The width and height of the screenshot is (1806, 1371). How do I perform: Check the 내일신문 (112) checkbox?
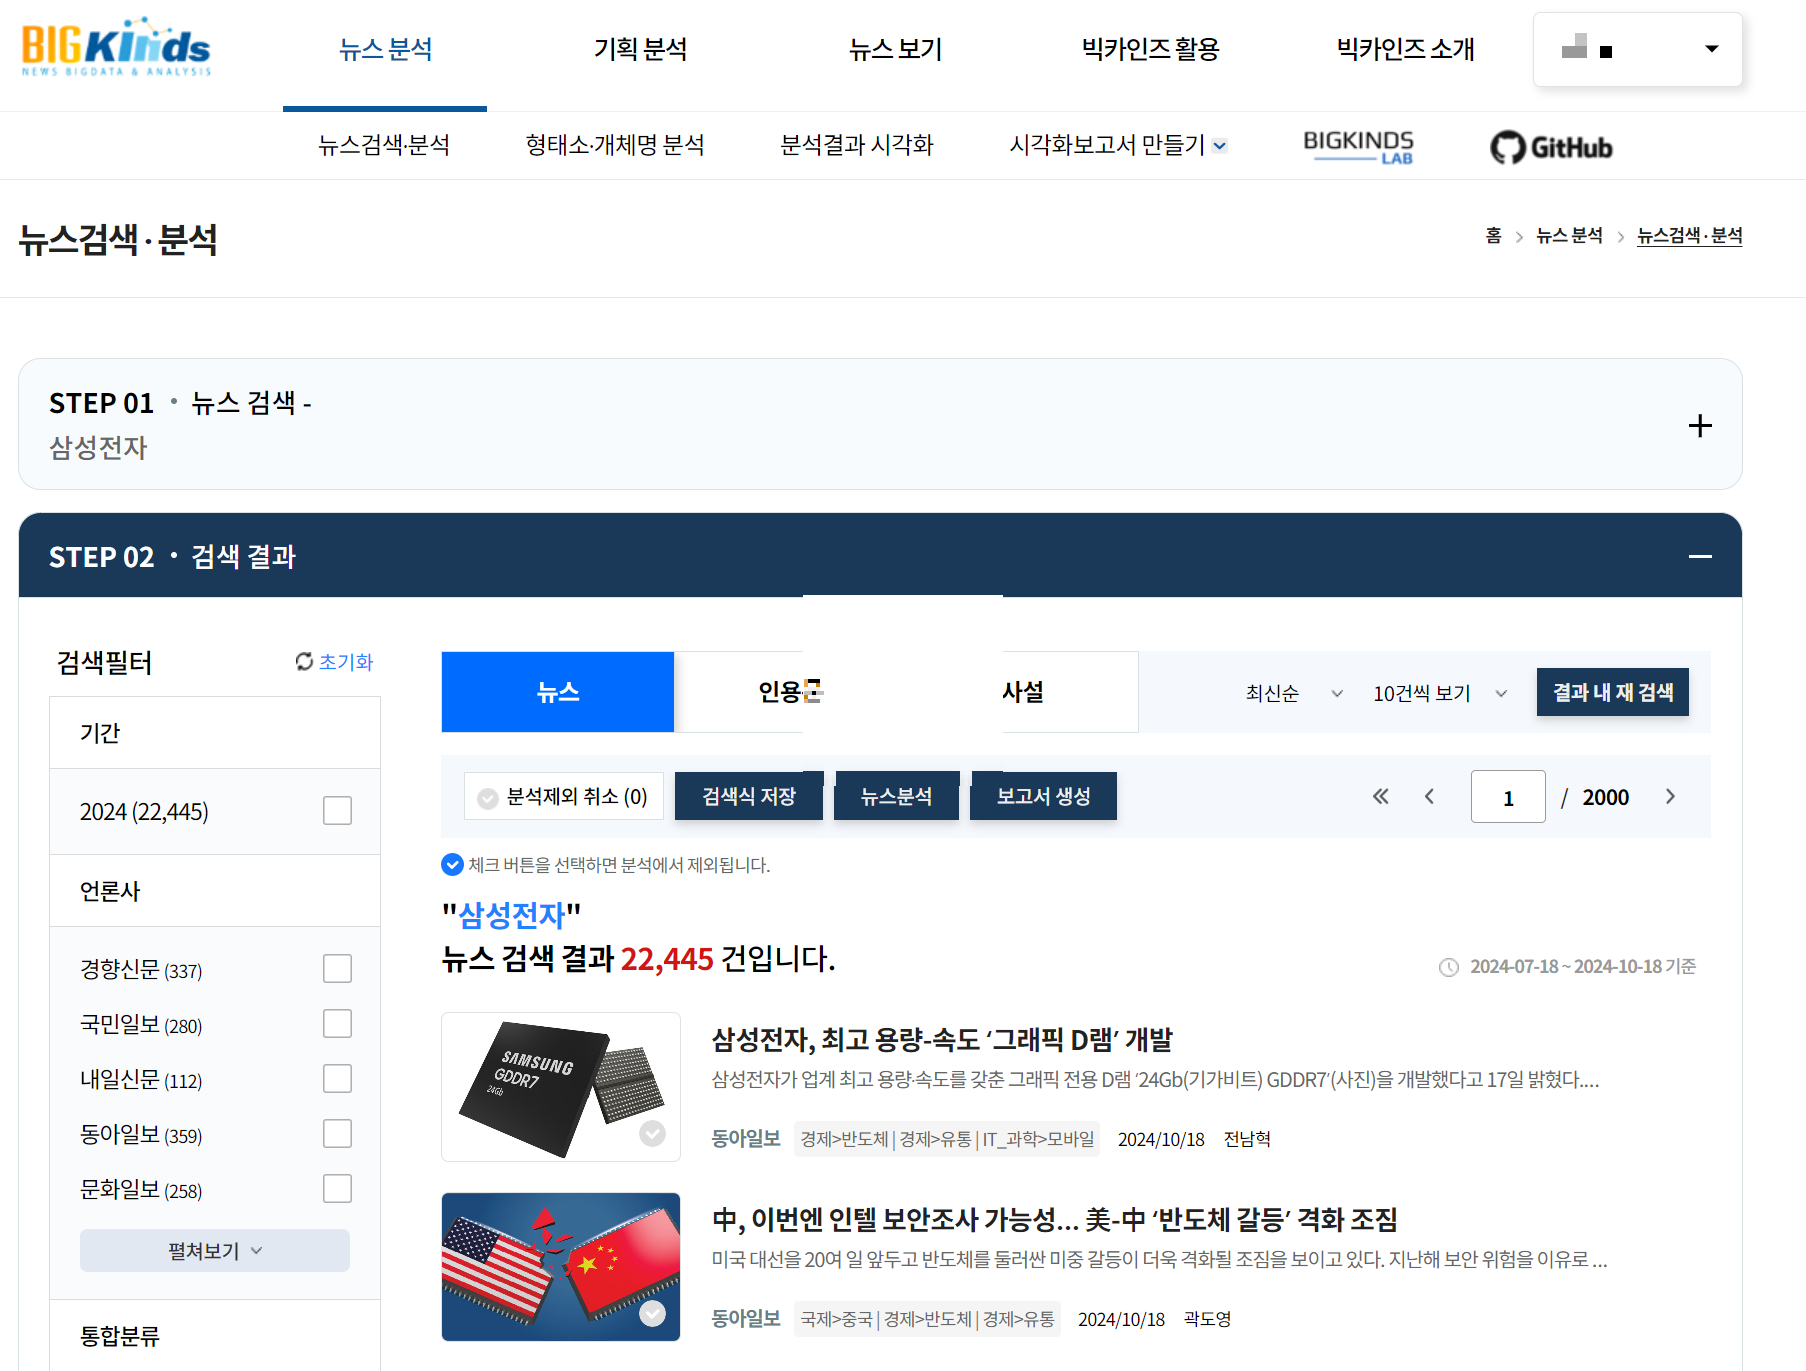point(337,1079)
